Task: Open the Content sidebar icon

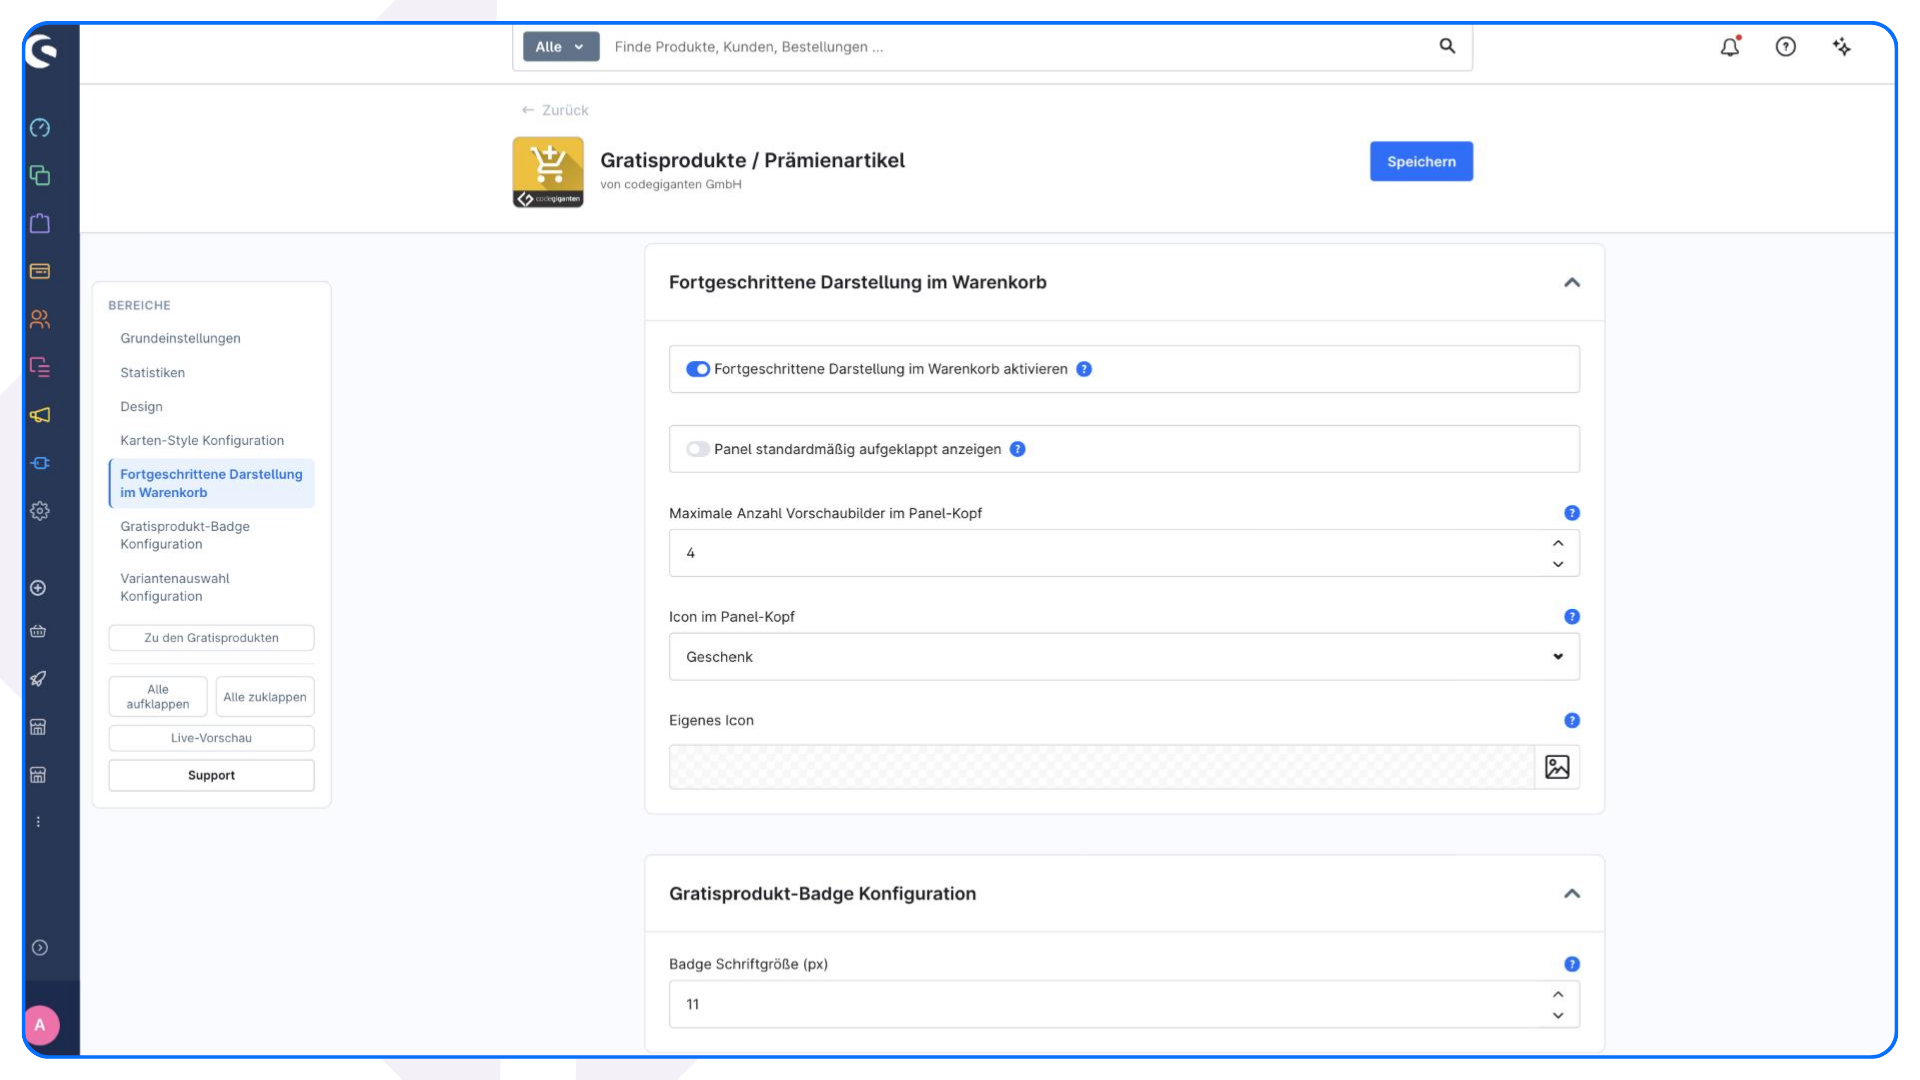Action: click(40, 367)
